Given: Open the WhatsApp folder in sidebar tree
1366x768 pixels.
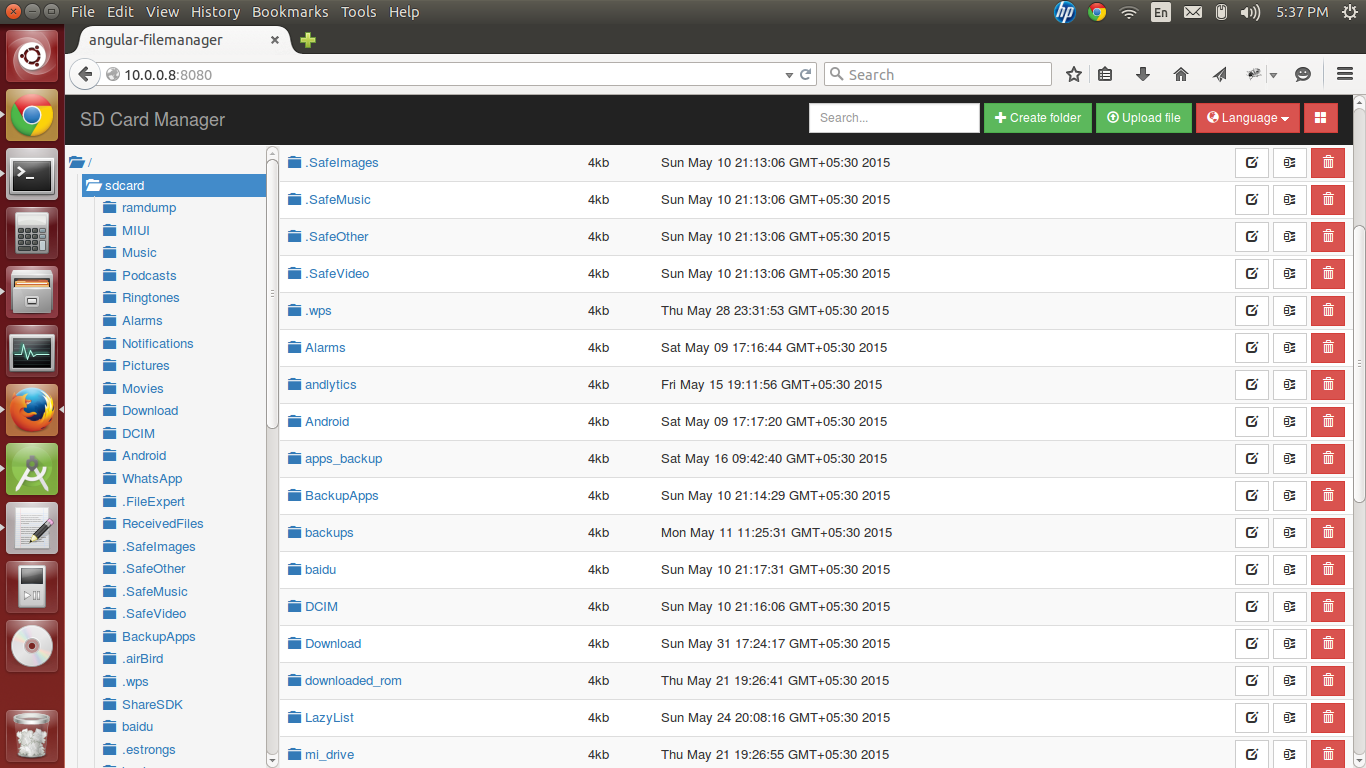Looking at the screenshot, I should (x=152, y=478).
